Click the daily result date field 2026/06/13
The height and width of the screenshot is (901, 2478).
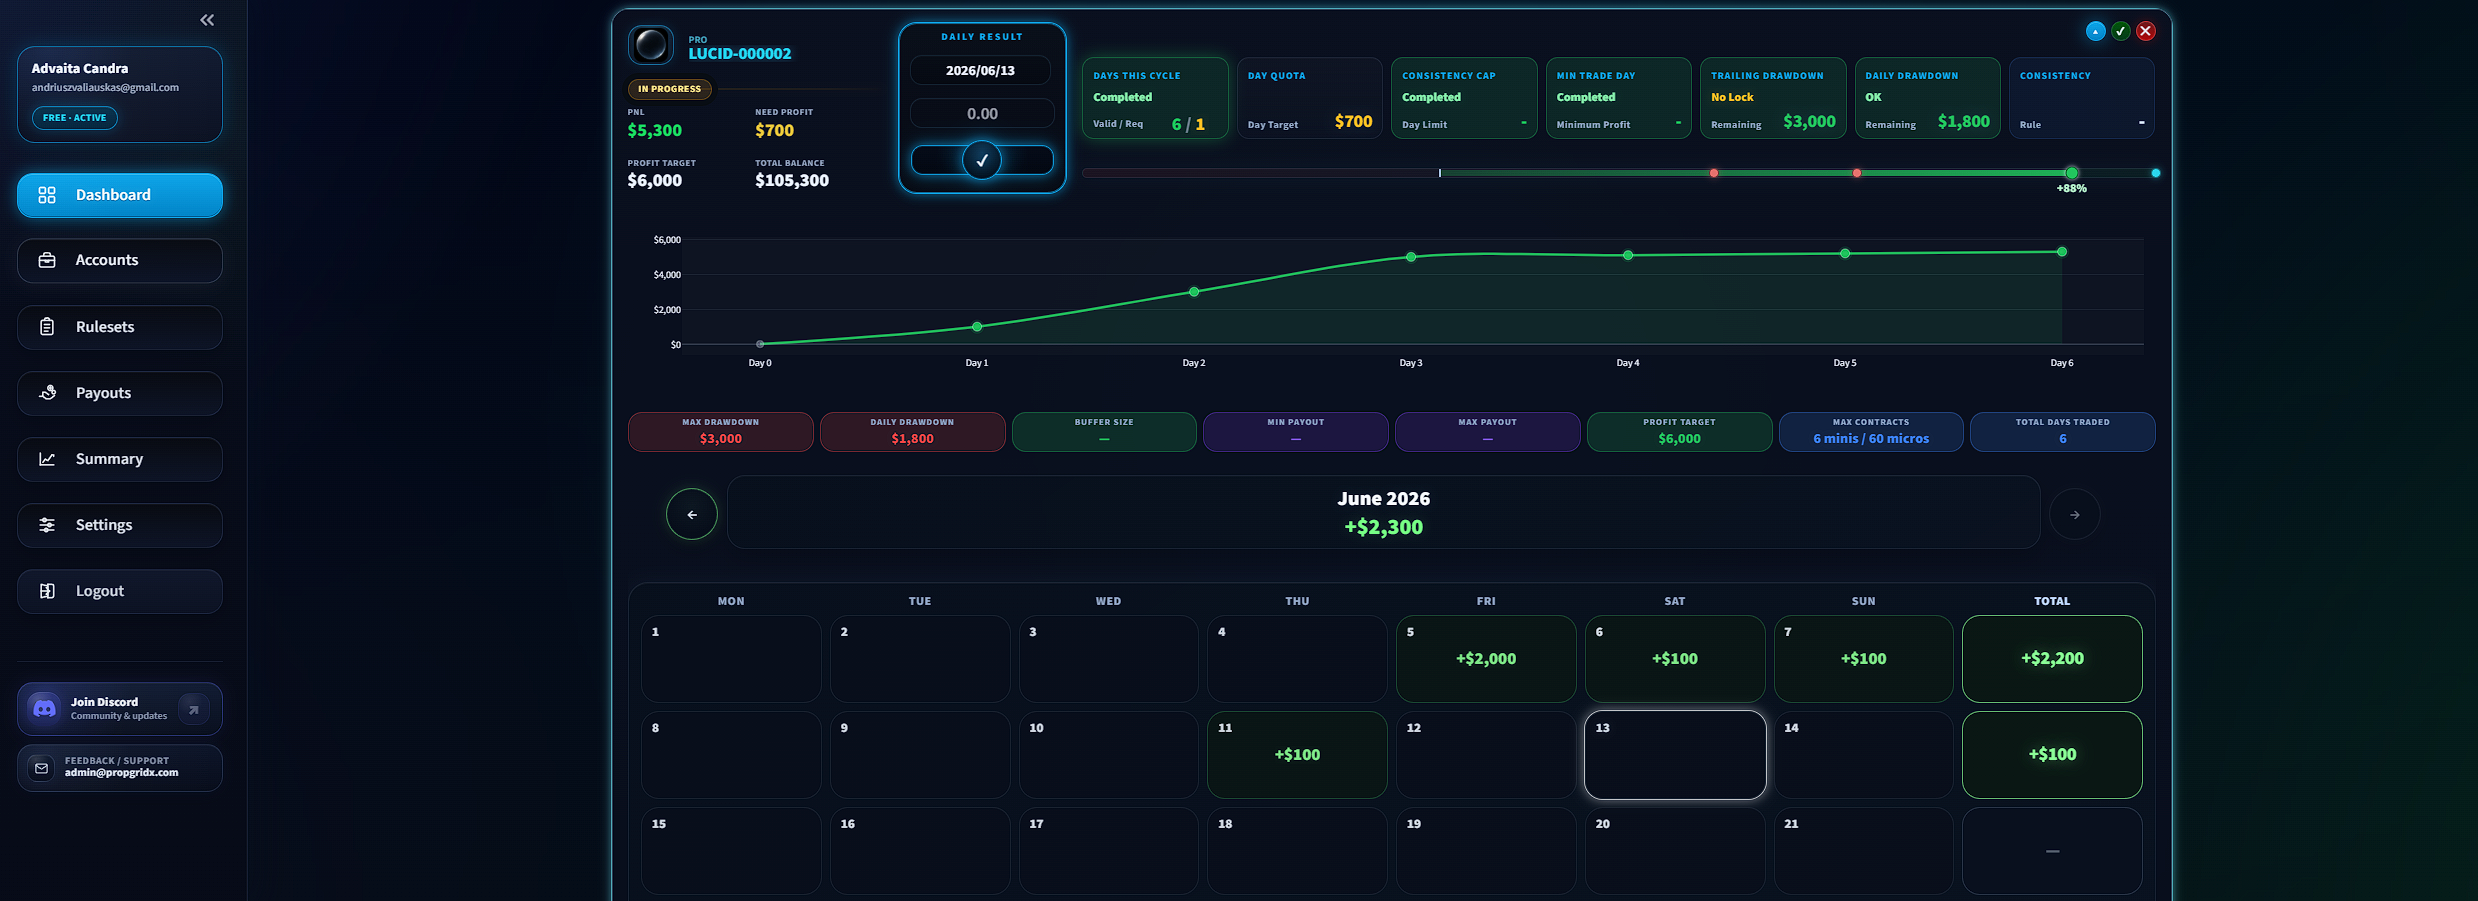[x=981, y=70]
